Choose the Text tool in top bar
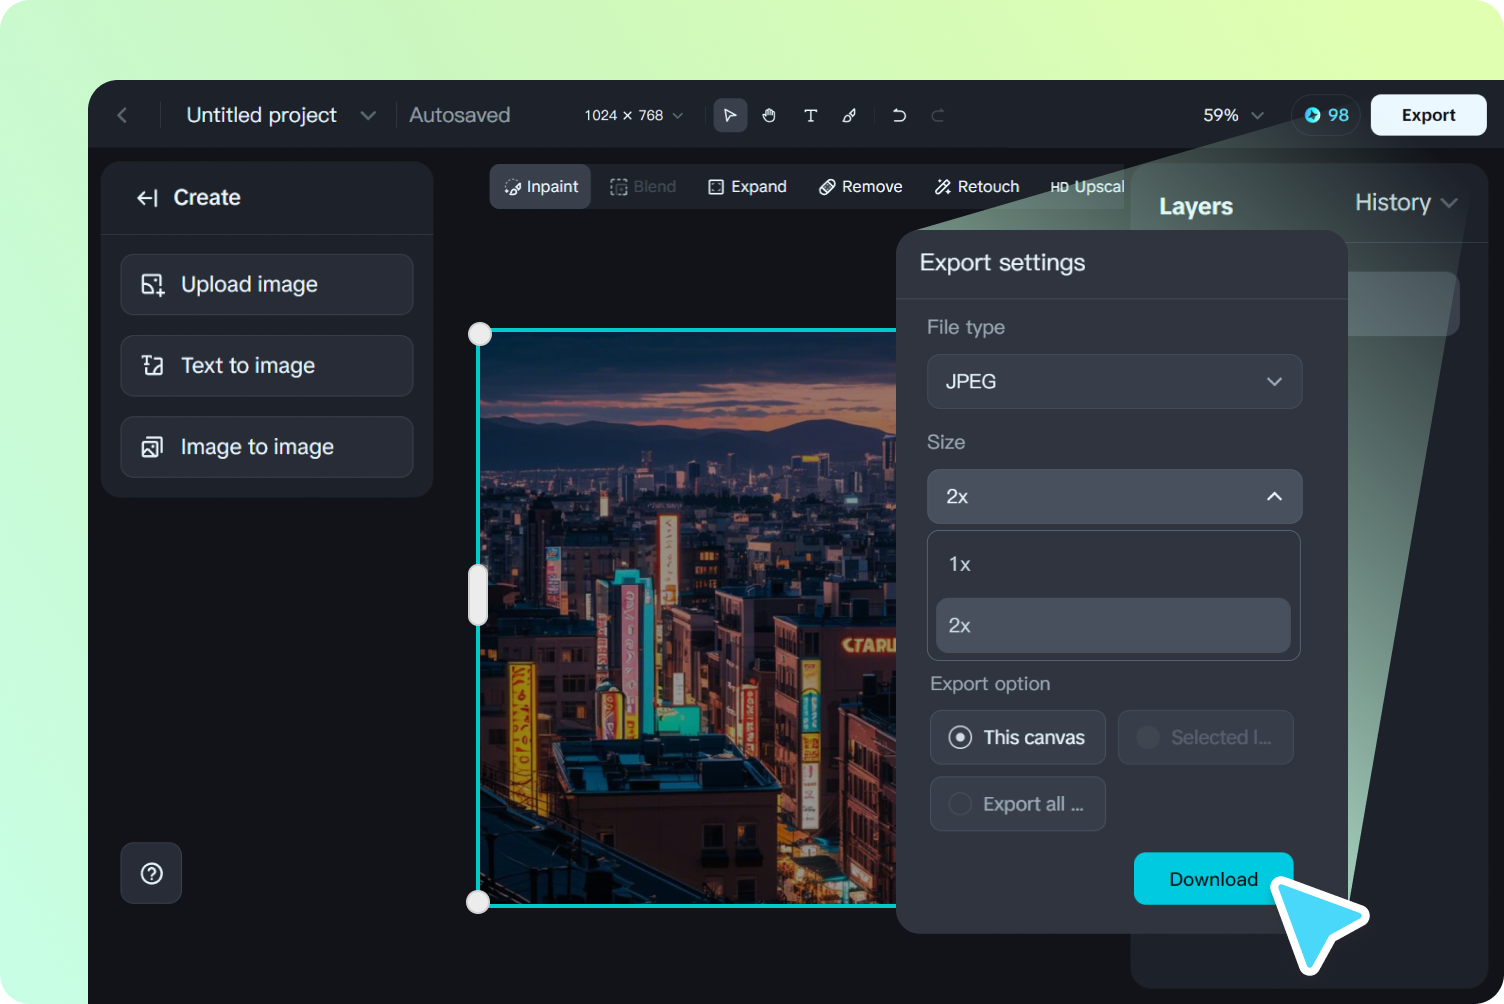The height and width of the screenshot is (1004, 1504). [810, 115]
